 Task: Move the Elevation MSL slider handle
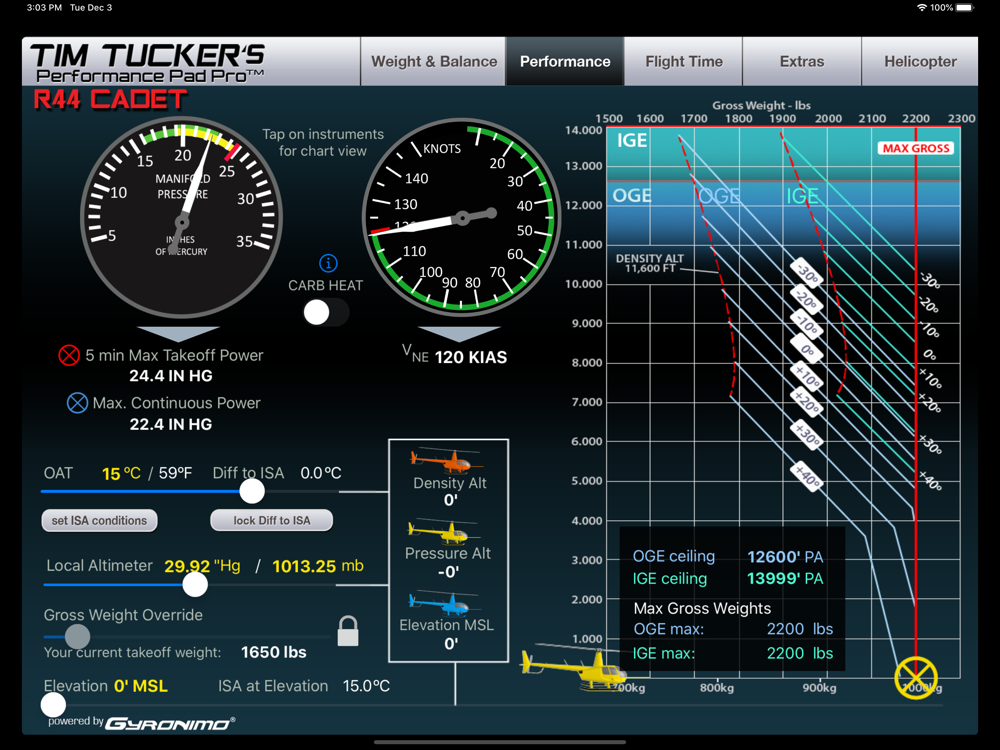click(x=53, y=705)
